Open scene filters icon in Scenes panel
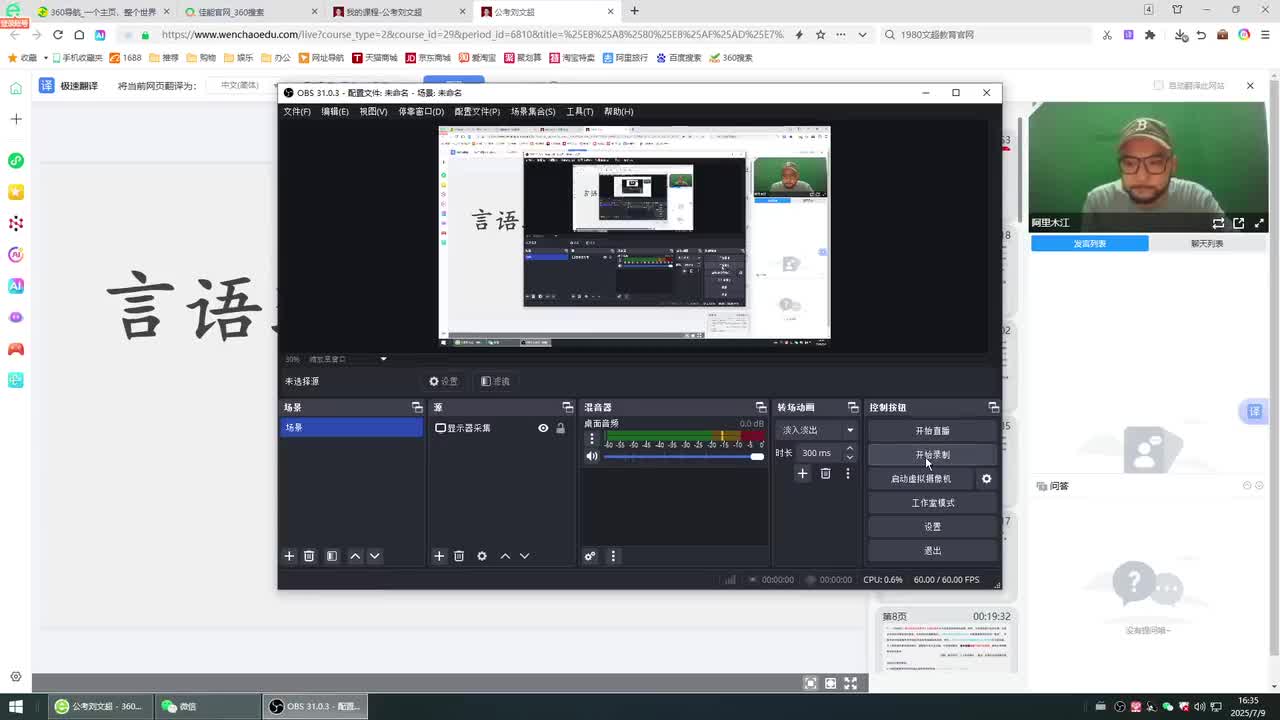This screenshot has width=1280, height=720. (x=332, y=556)
